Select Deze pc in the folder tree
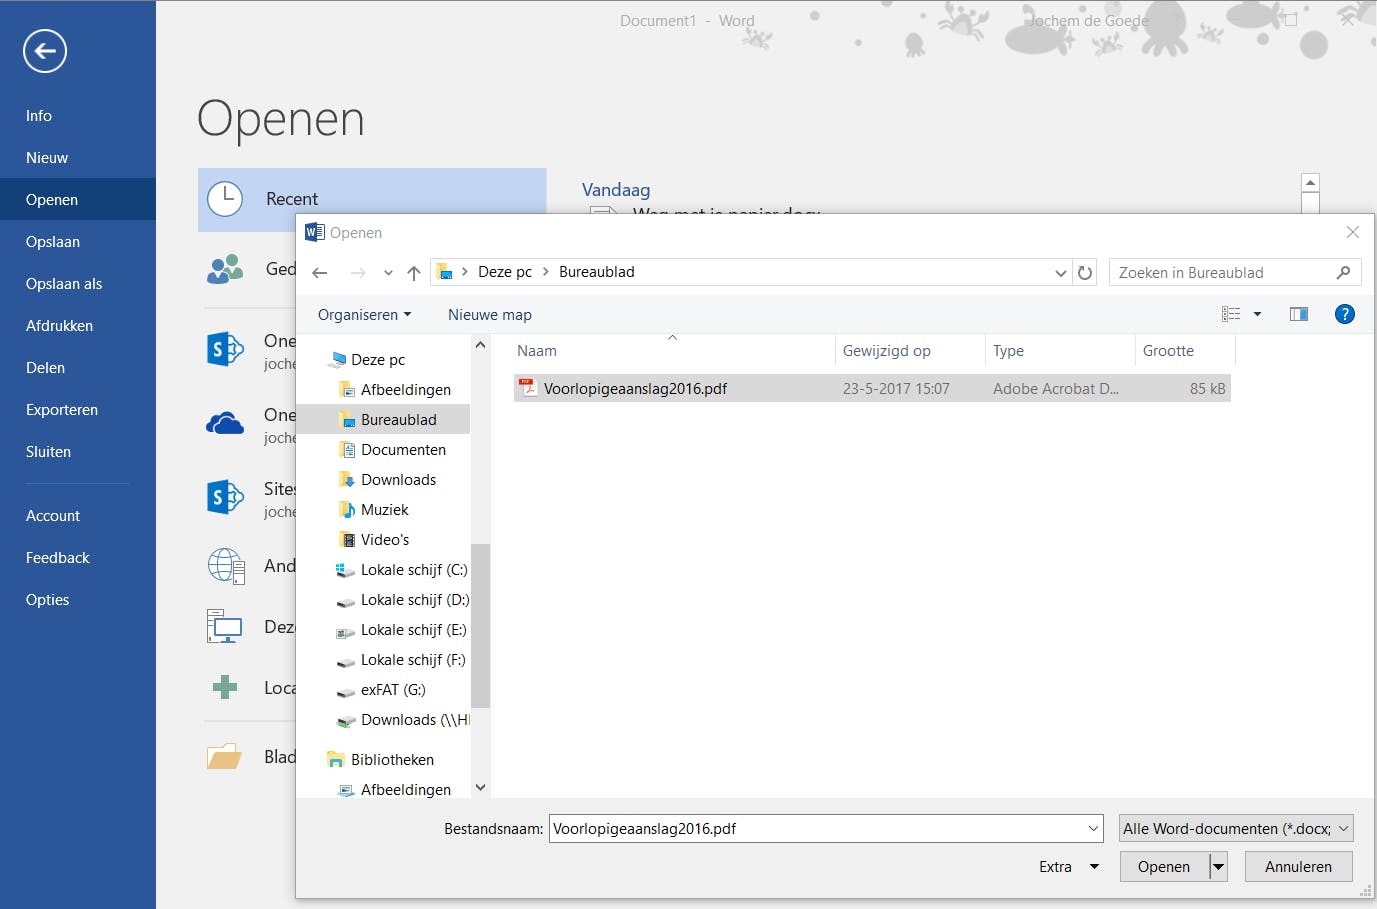Image resolution: width=1377 pixels, height=909 pixels. coord(378,360)
